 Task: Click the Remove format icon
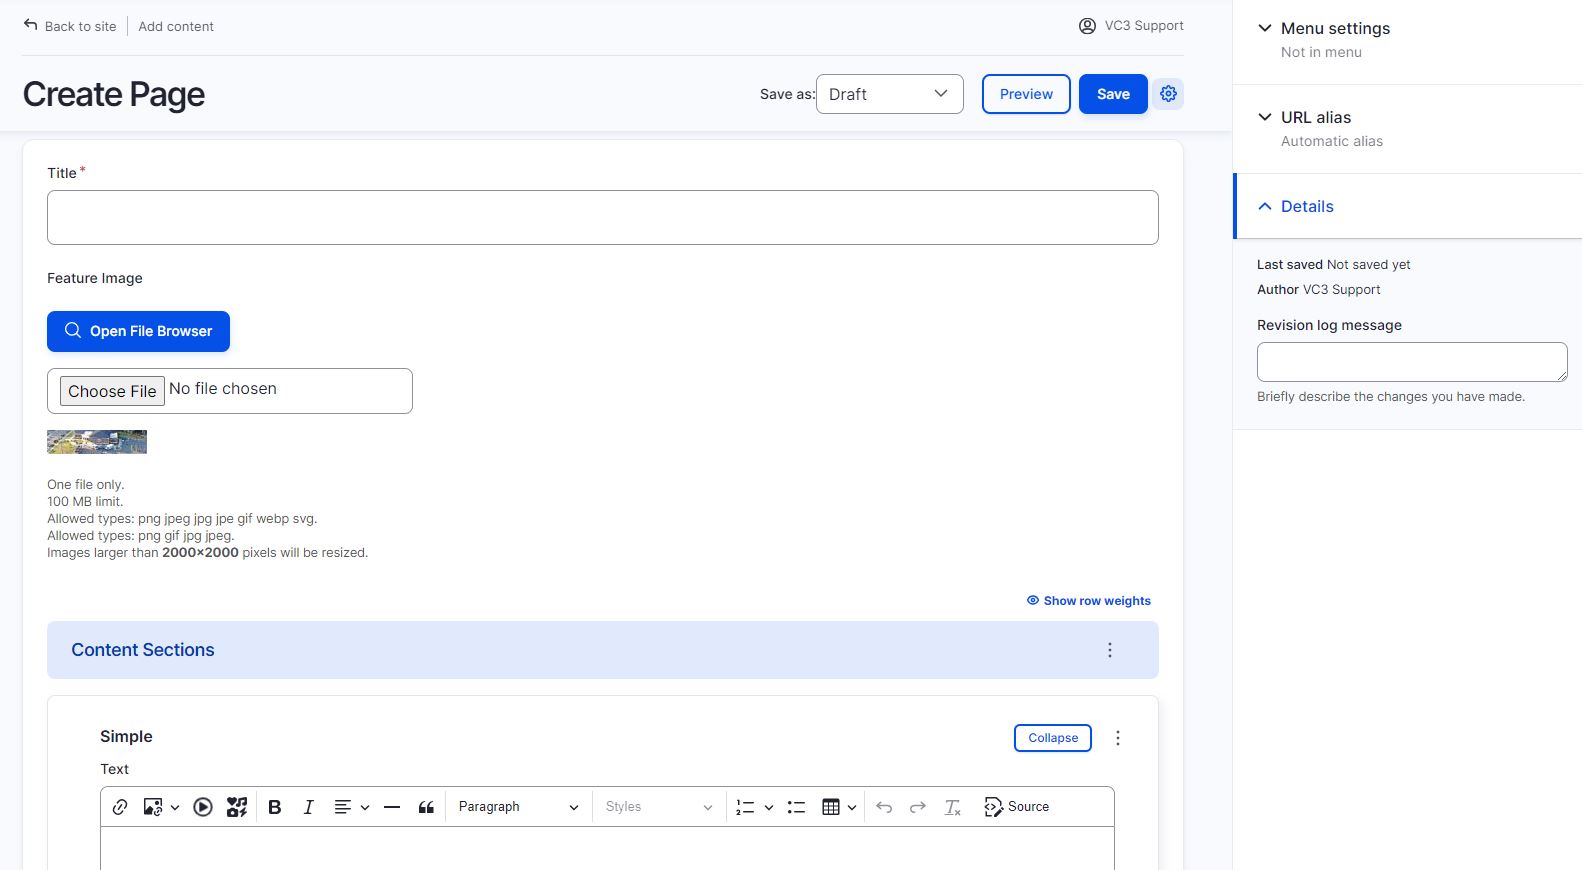pyautogui.click(x=952, y=807)
